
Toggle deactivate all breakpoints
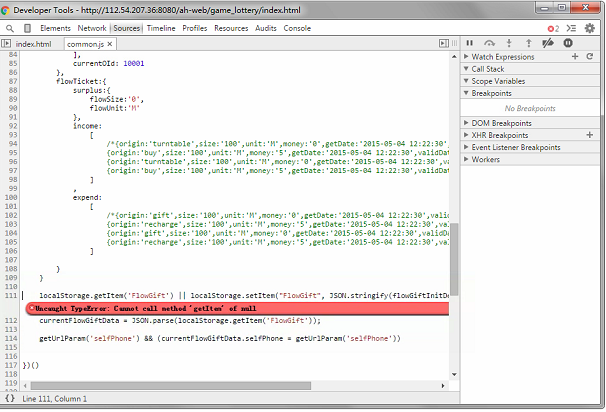click(549, 44)
